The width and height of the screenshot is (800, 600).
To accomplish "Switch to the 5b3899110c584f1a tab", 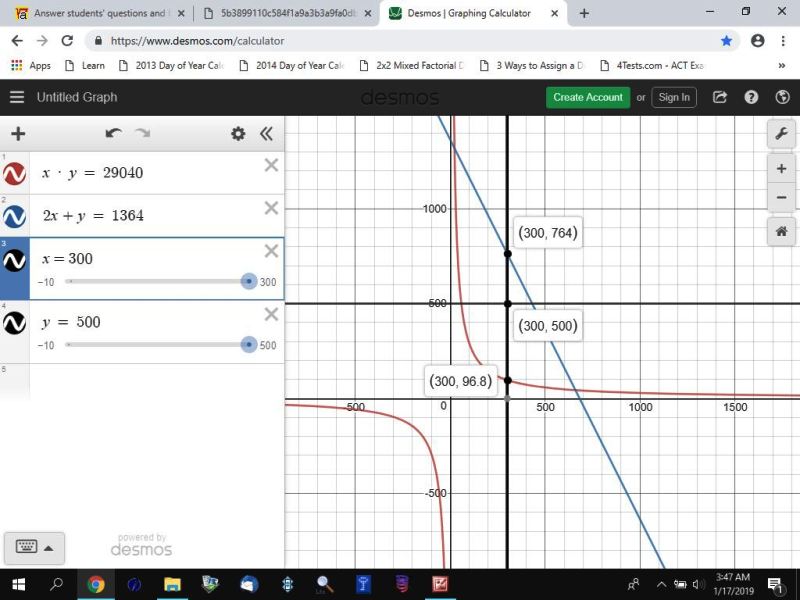I will click(286, 13).
